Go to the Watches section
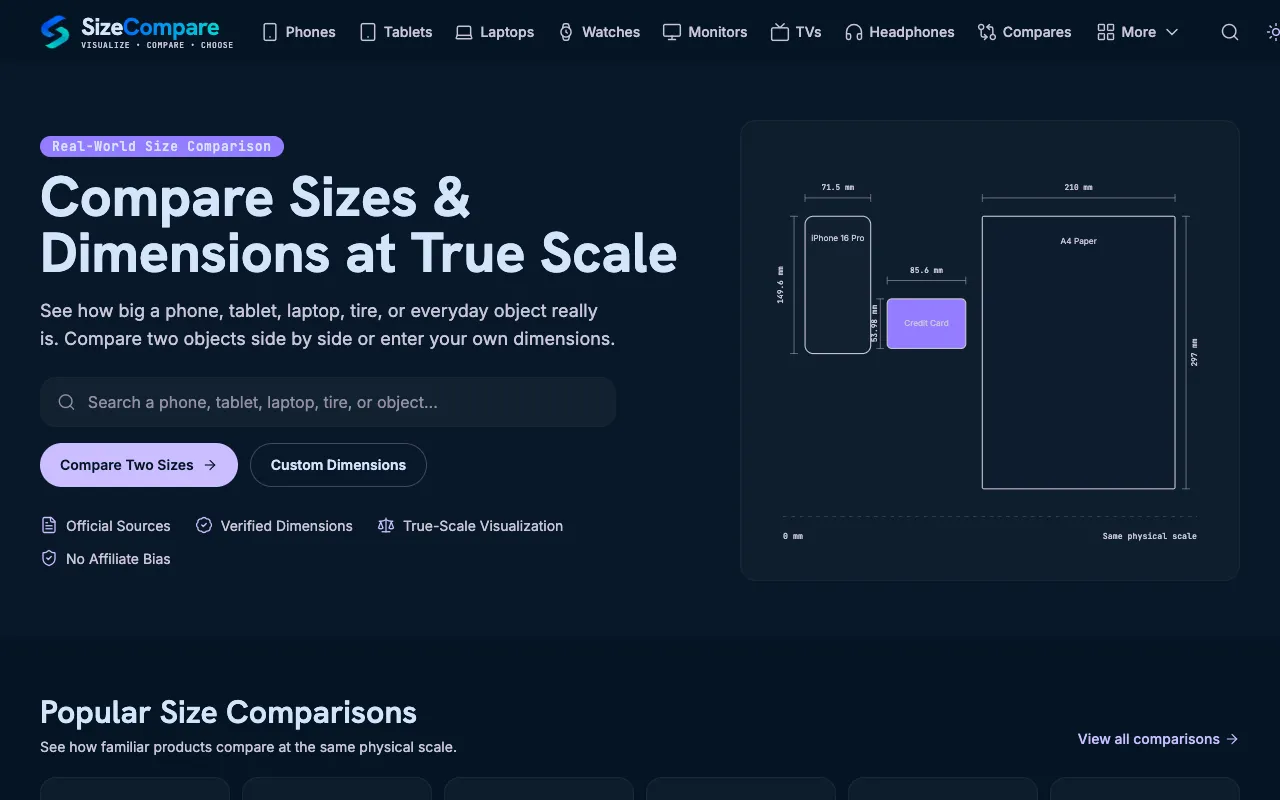The width and height of the screenshot is (1280, 800). coord(599,32)
